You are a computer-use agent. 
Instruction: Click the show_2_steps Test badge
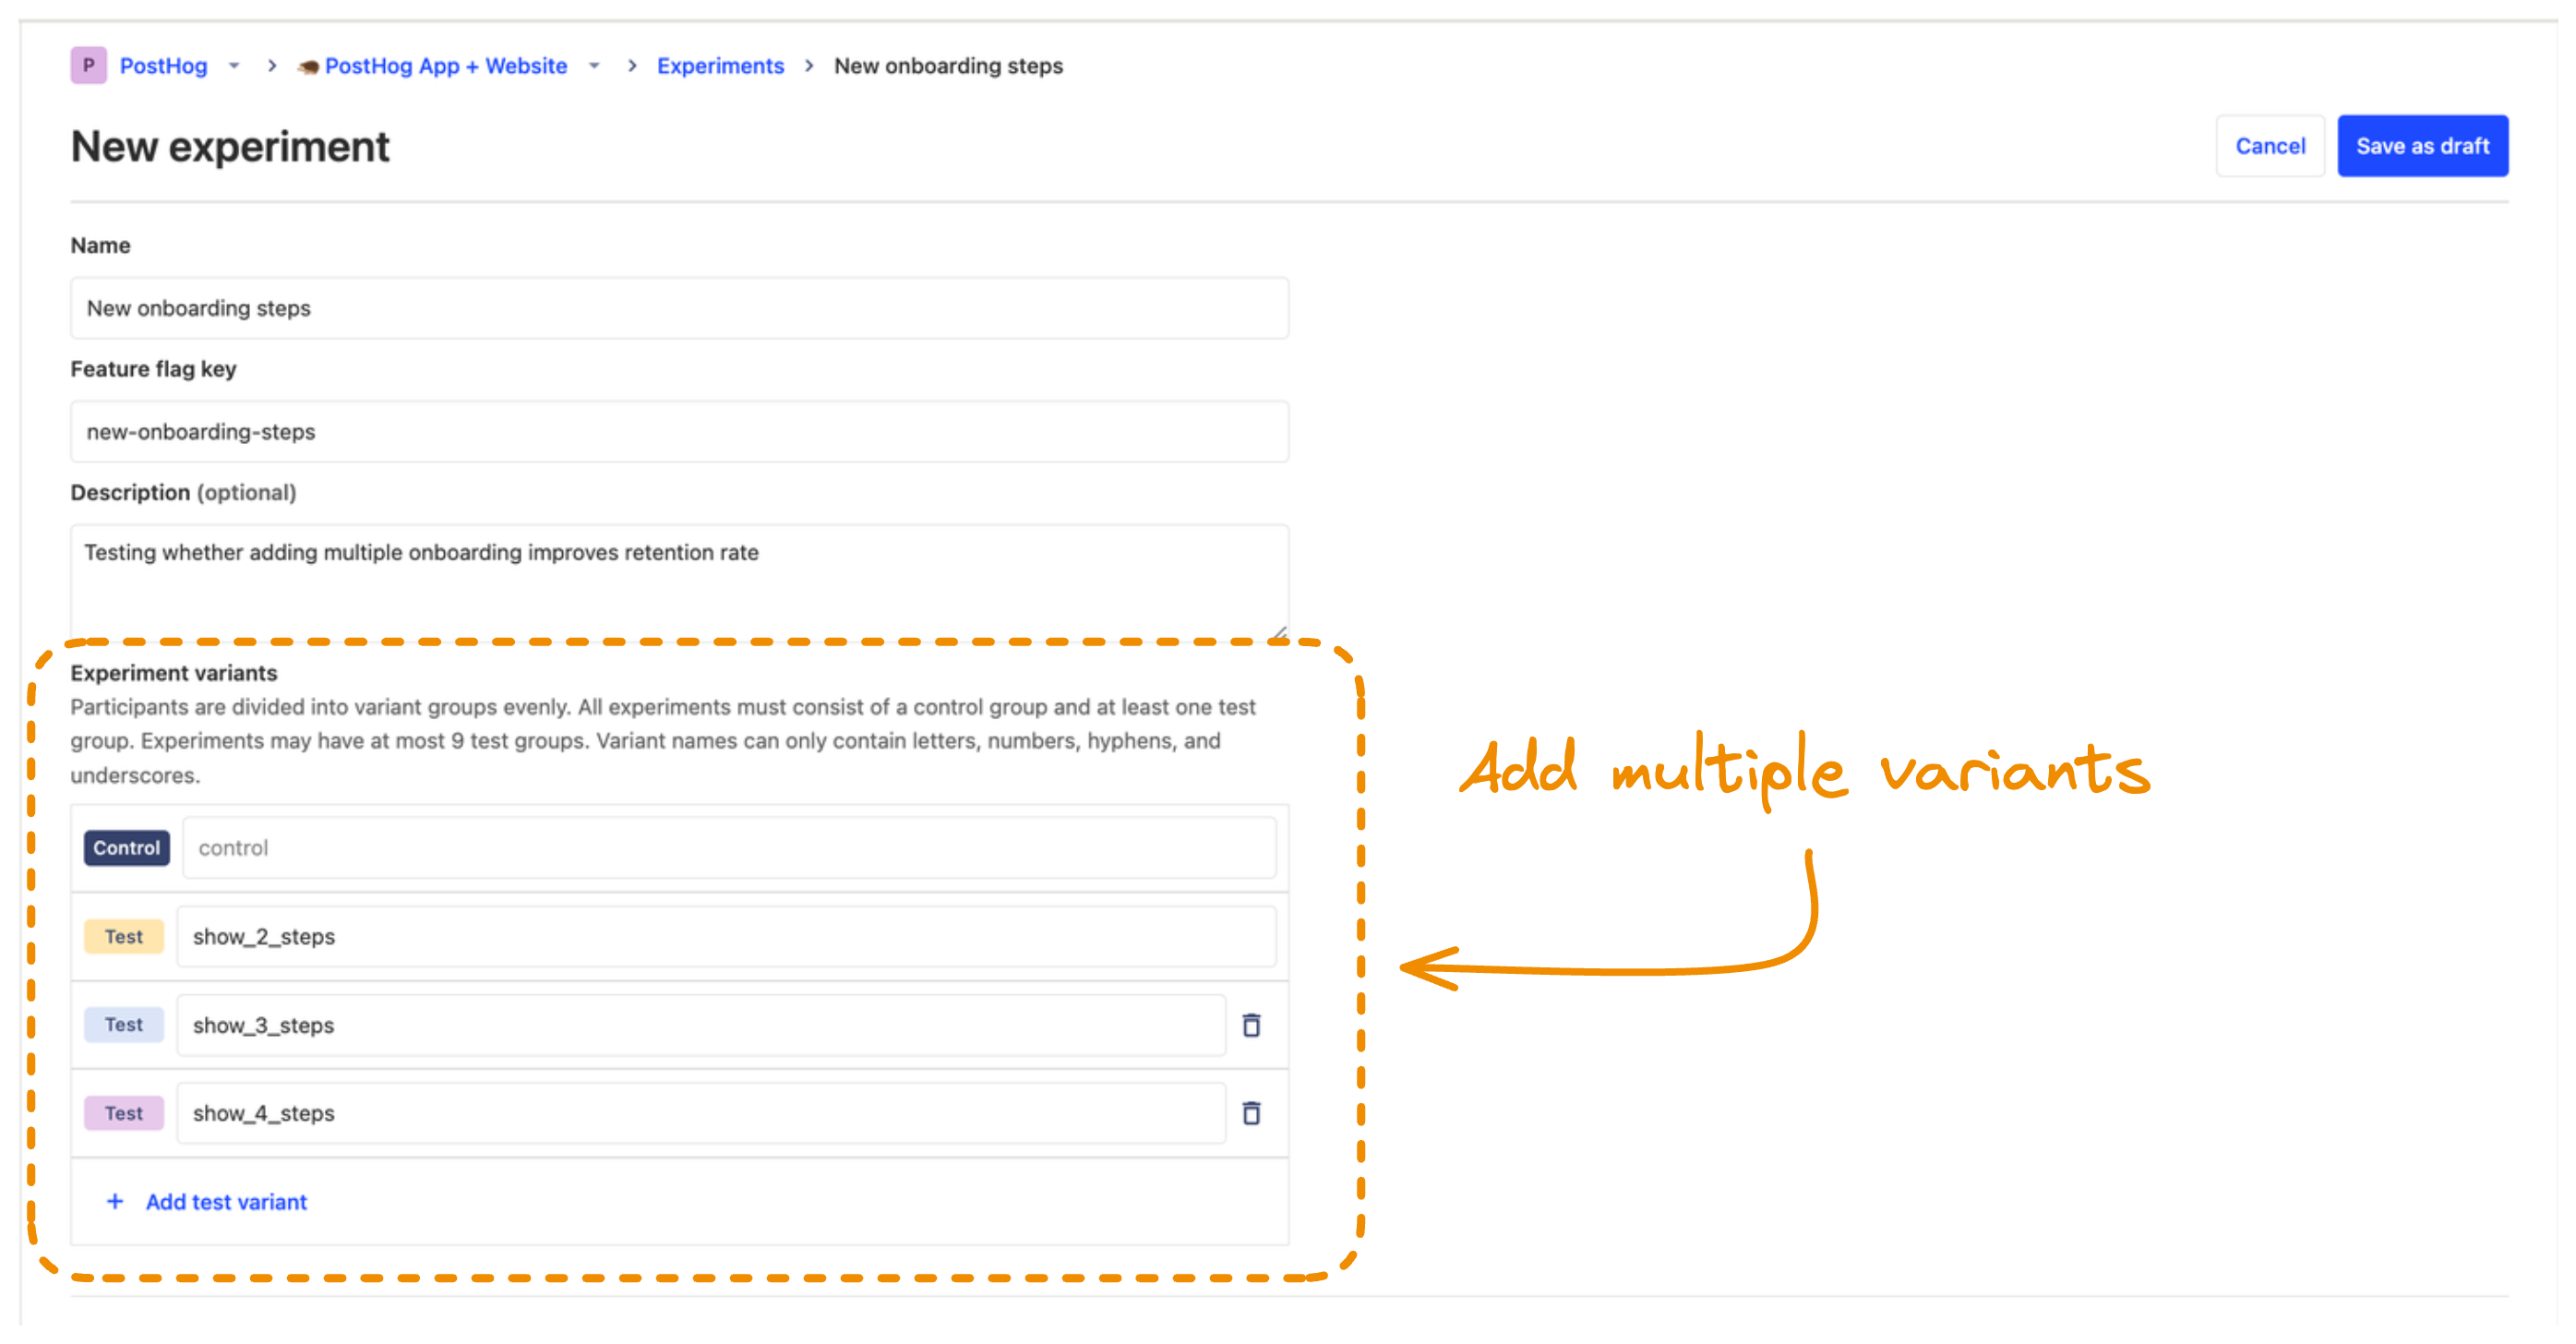(x=121, y=937)
